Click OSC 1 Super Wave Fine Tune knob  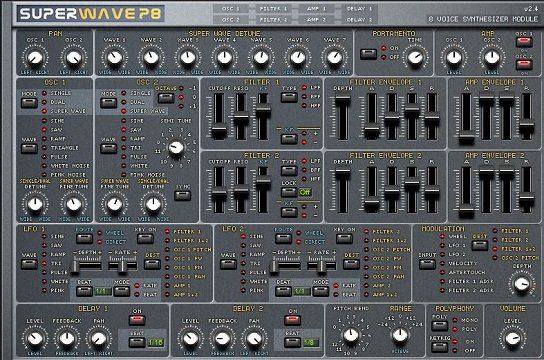pos(74,204)
